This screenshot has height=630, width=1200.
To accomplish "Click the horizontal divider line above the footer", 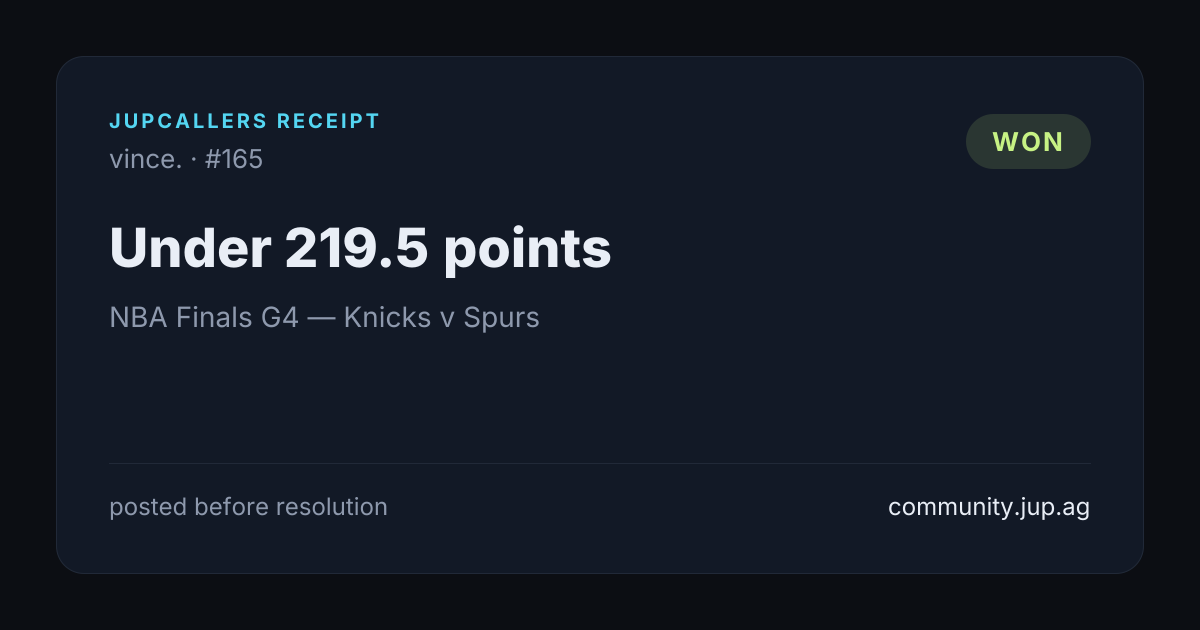I will pos(600,463).
